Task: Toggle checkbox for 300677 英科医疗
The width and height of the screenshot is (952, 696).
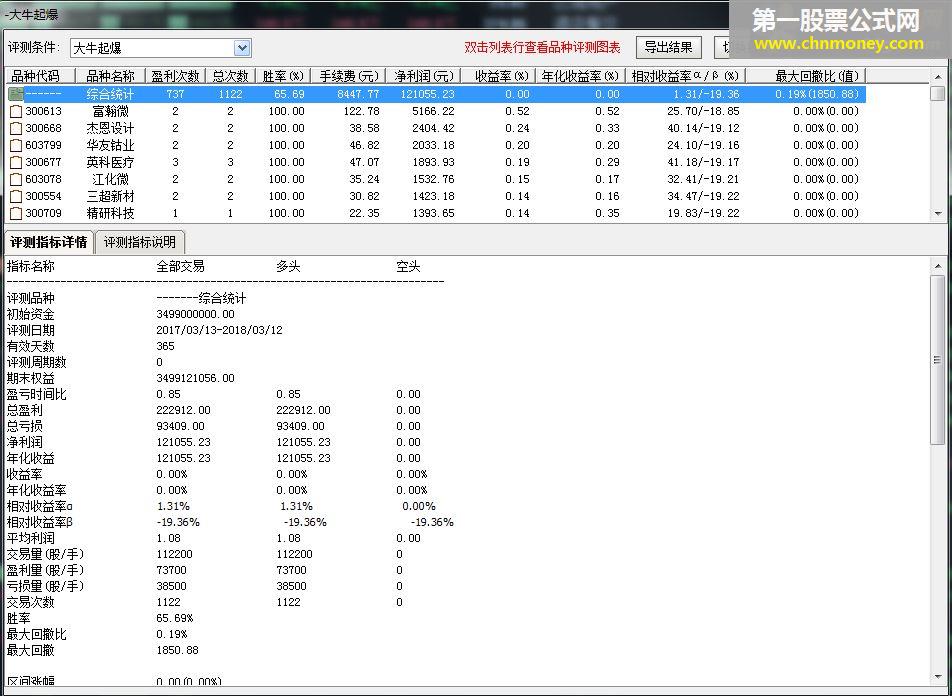Action: 16,163
